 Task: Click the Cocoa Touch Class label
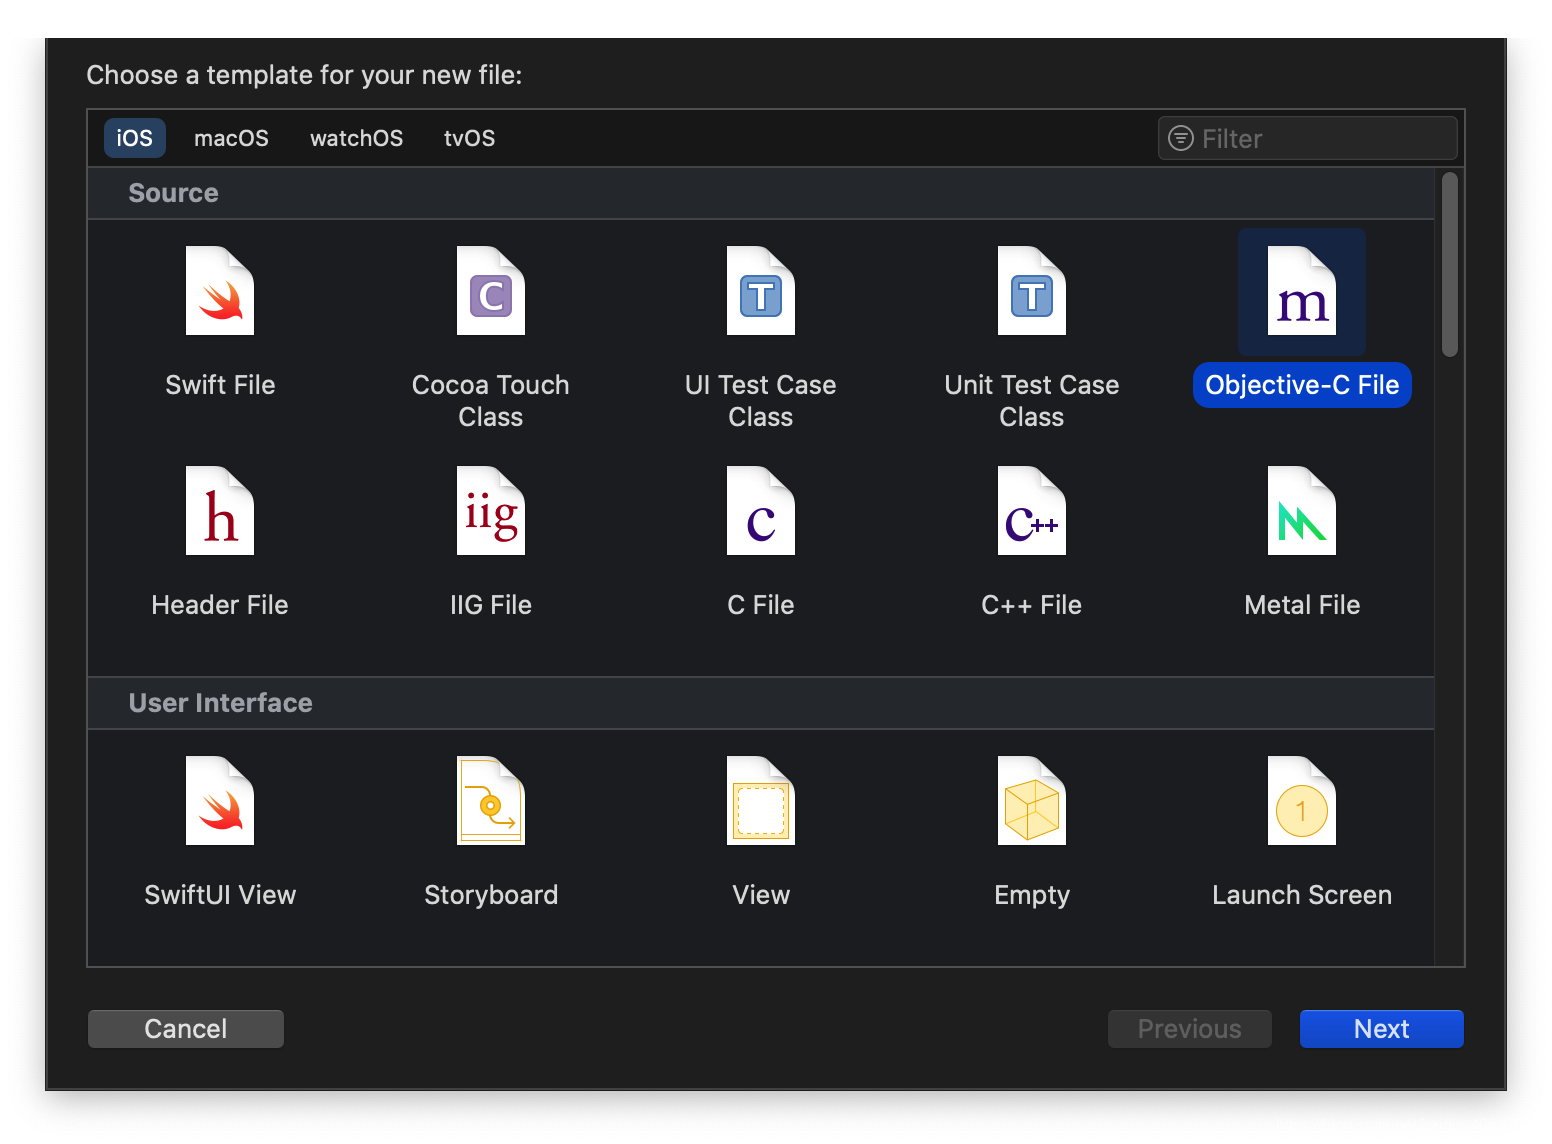coord(491,401)
